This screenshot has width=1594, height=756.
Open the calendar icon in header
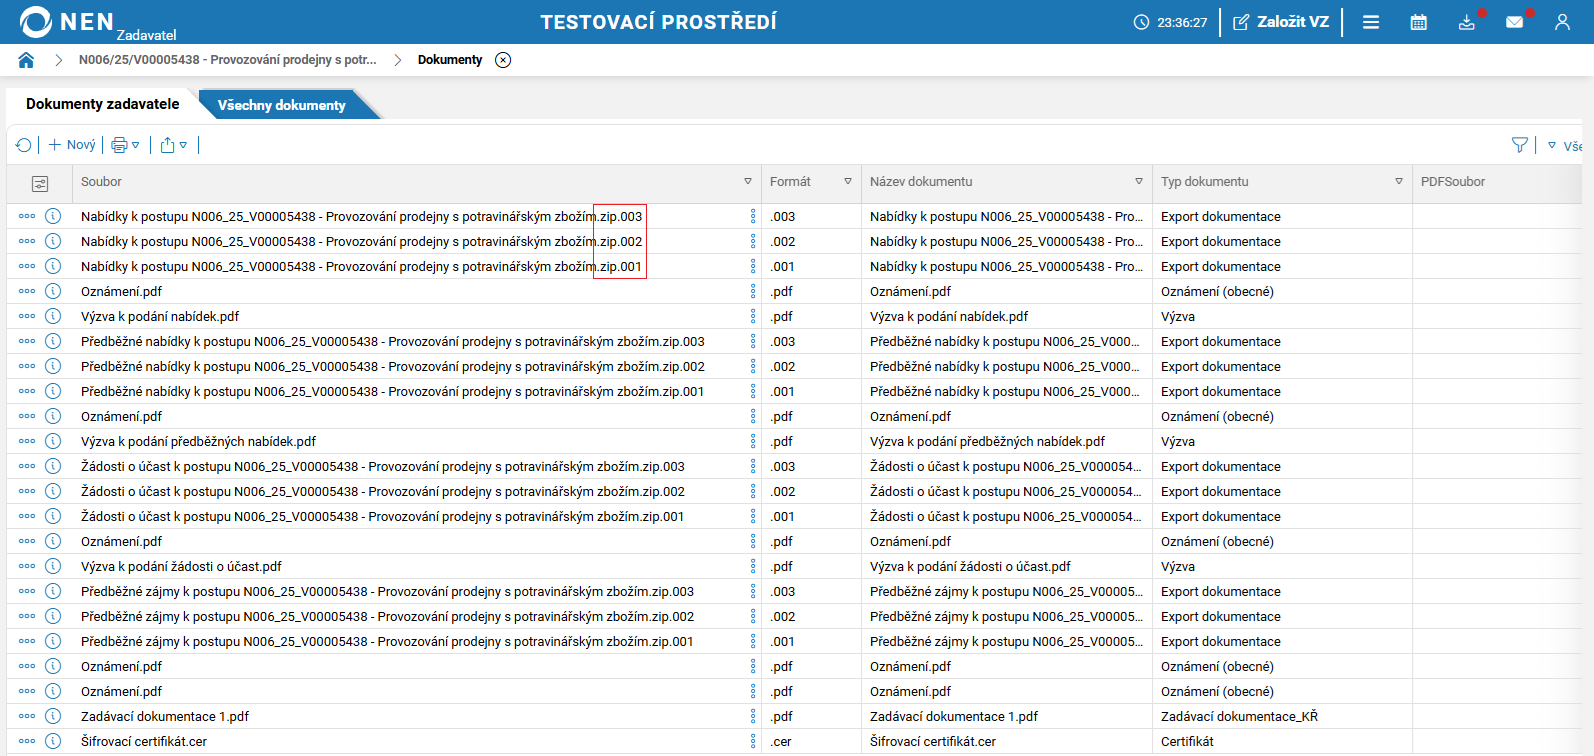coord(1418,22)
